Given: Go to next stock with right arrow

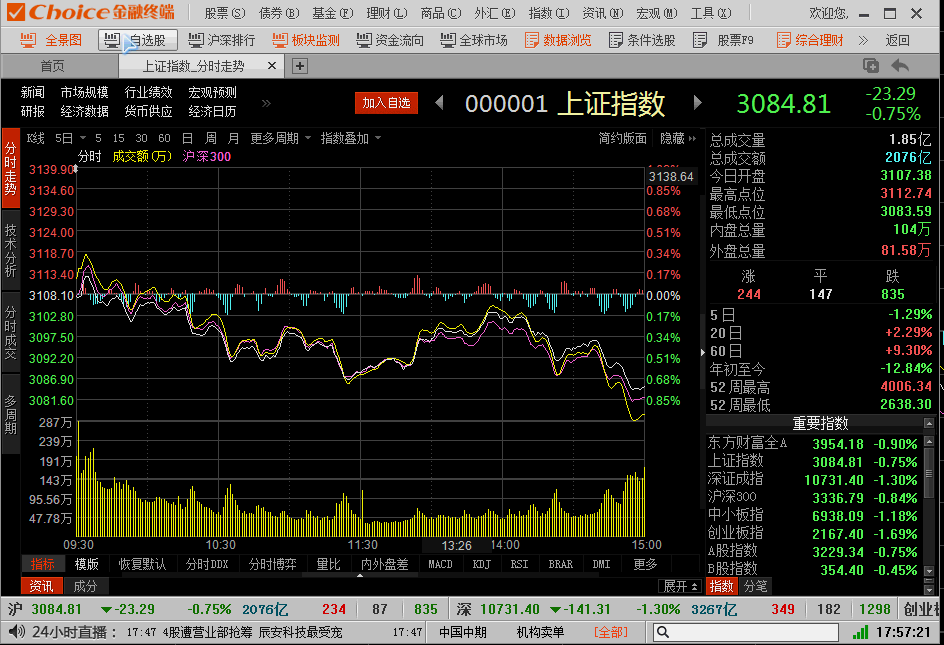Looking at the screenshot, I should pyautogui.click(x=698, y=103).
